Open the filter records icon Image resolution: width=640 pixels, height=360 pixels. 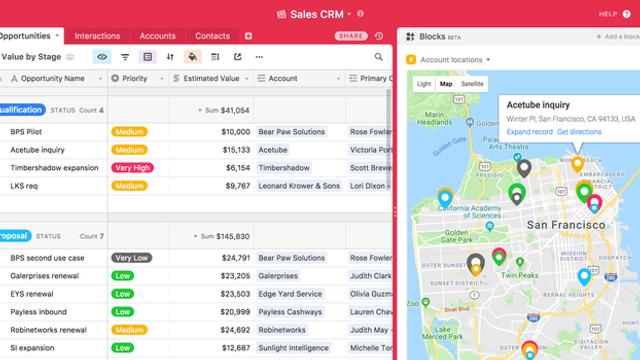(x=125, y=57)
